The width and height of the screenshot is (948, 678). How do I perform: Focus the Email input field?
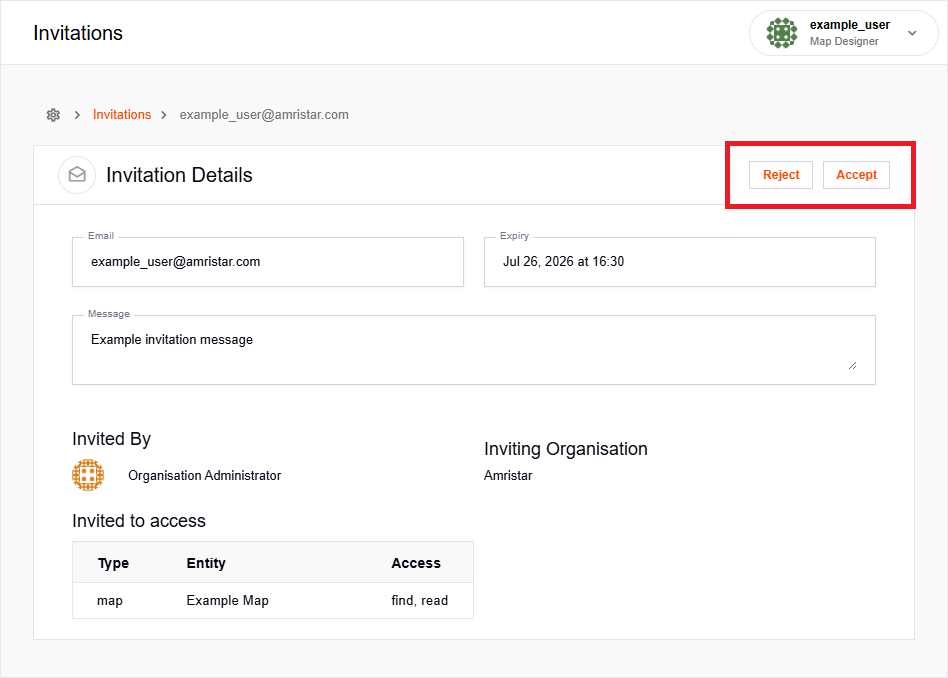(268, 262)
